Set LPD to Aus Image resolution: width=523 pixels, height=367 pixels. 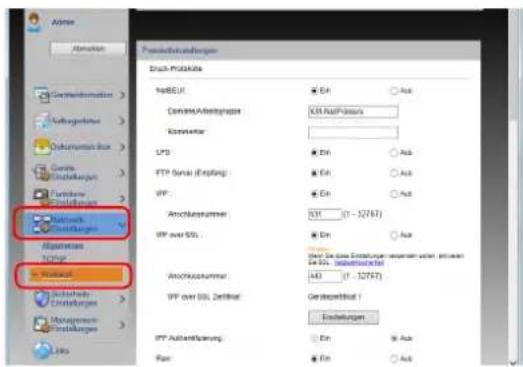click(394, 153)
